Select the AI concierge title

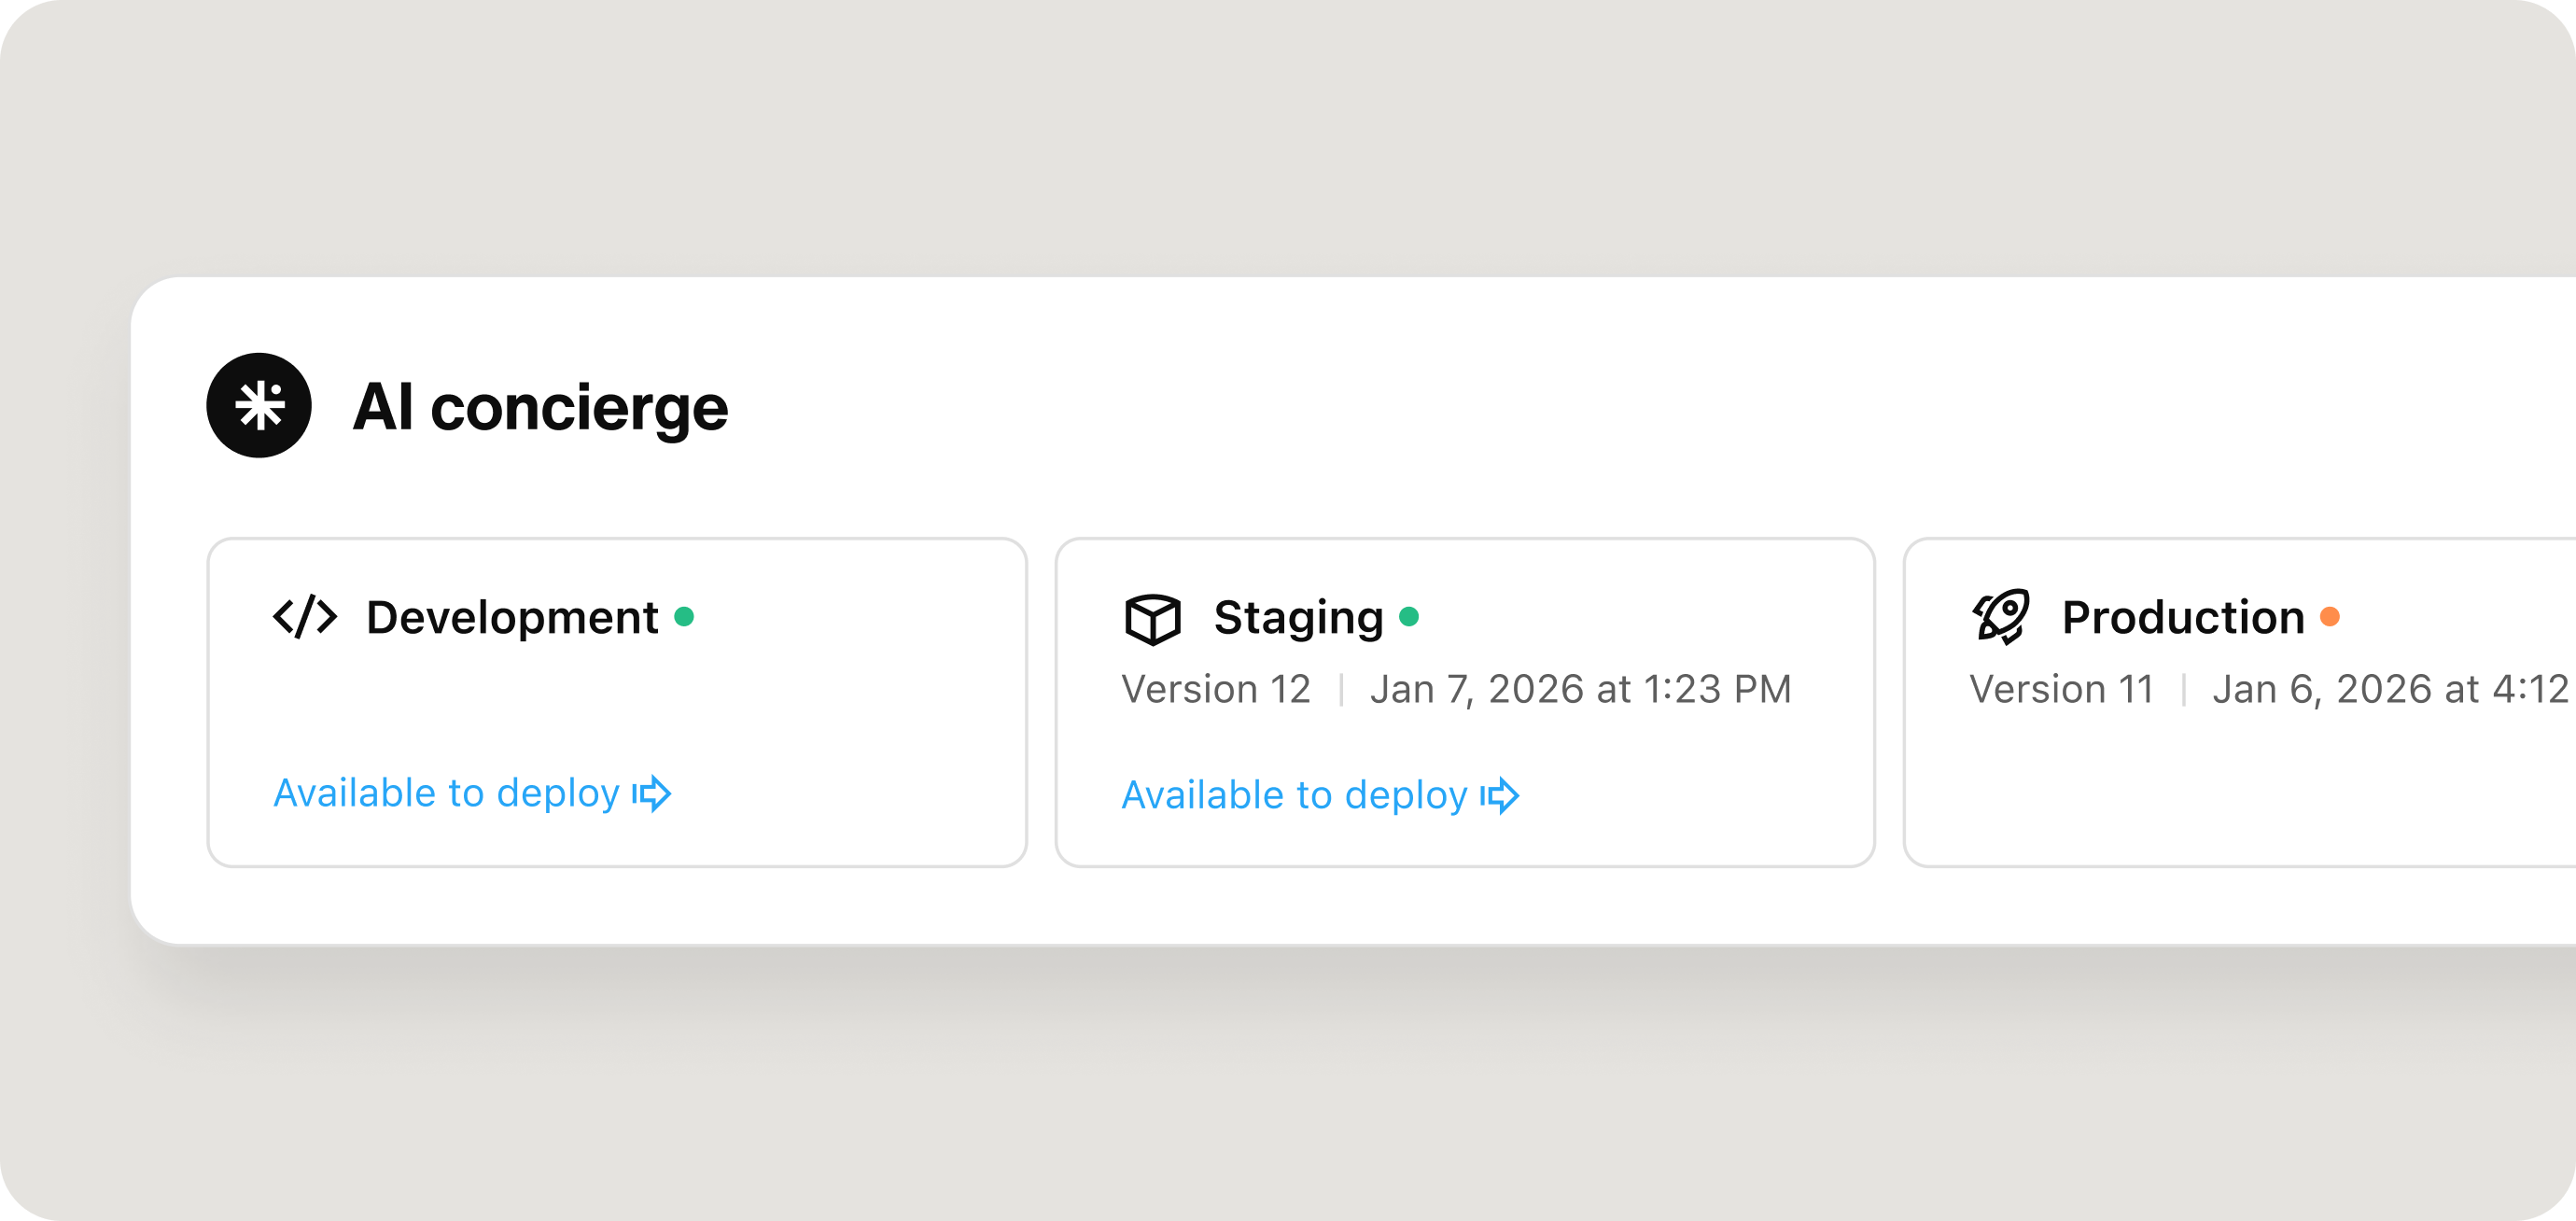(x=540, y=407)
